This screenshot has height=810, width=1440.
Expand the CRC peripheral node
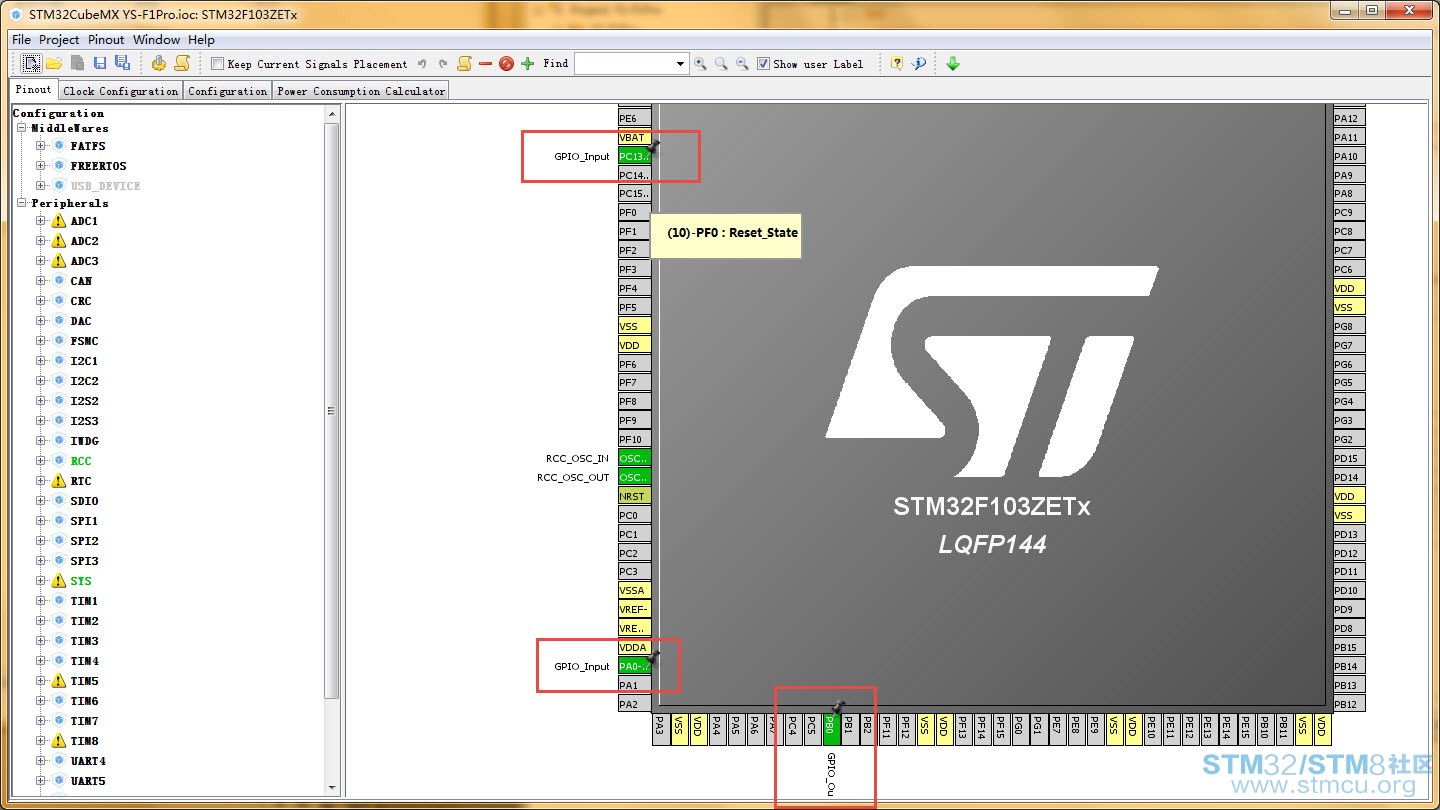pos(41,301)
